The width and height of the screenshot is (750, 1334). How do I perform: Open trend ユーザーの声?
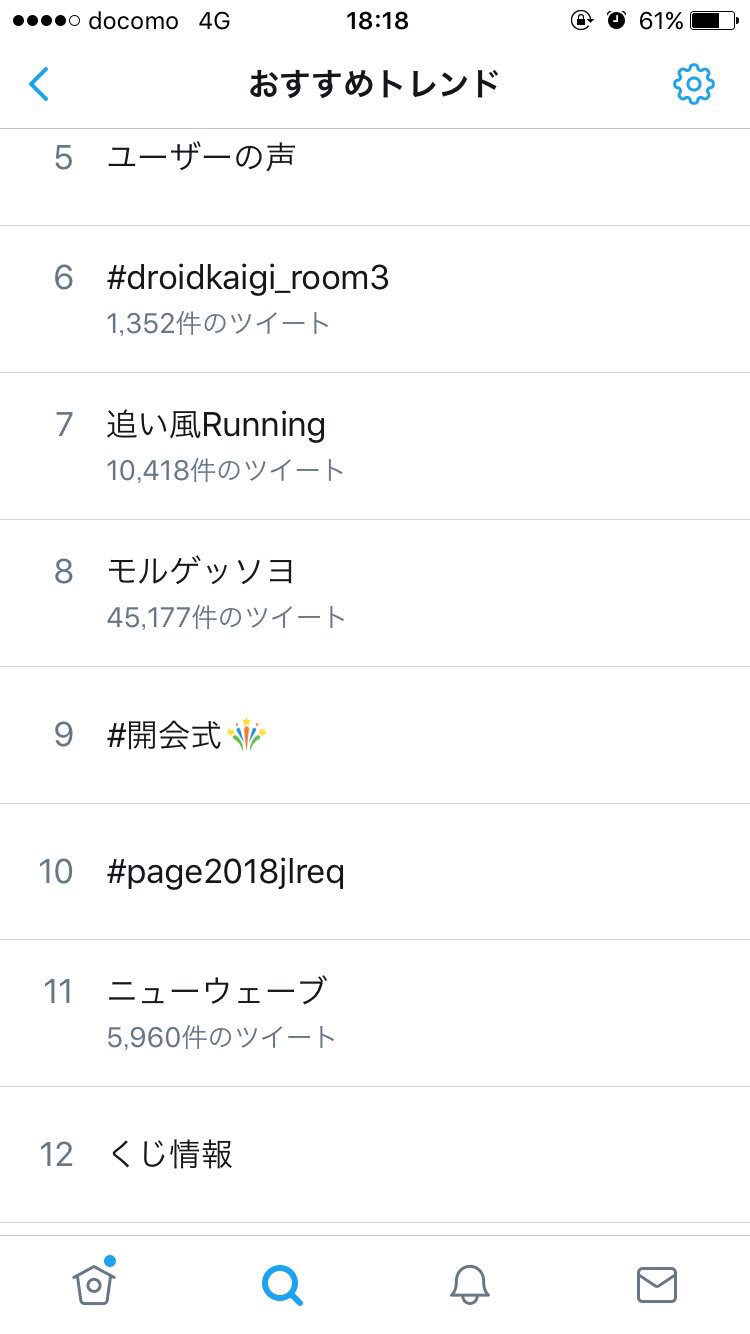click(375, 177)
